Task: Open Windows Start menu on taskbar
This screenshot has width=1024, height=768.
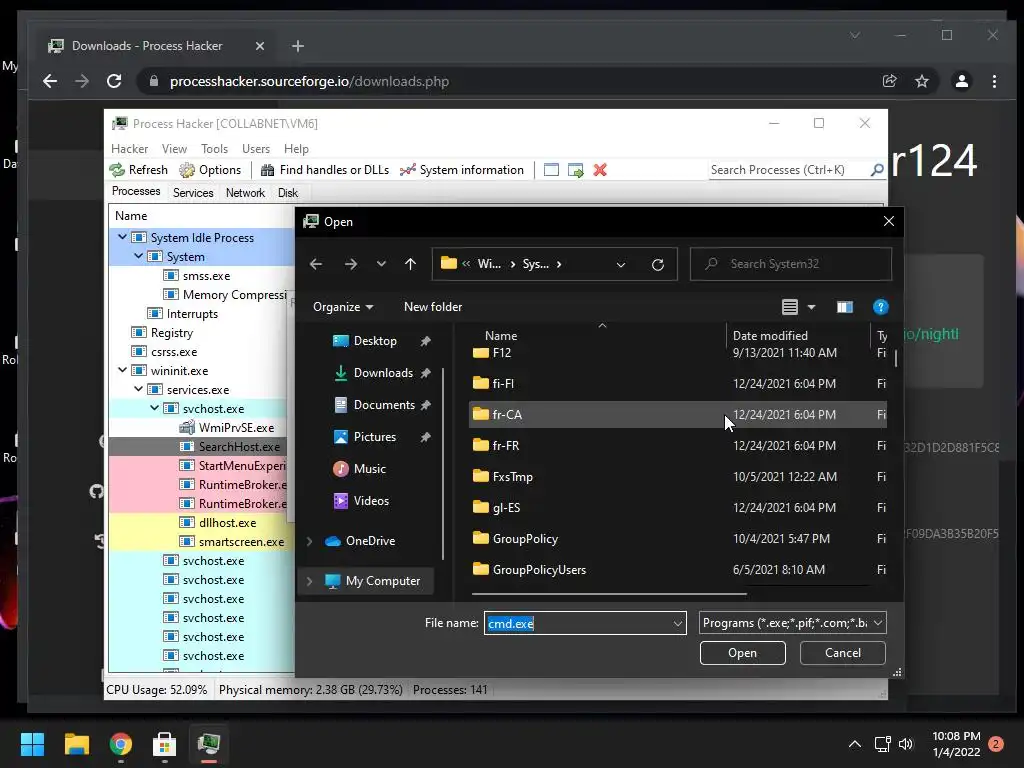Action: point(32,744)
